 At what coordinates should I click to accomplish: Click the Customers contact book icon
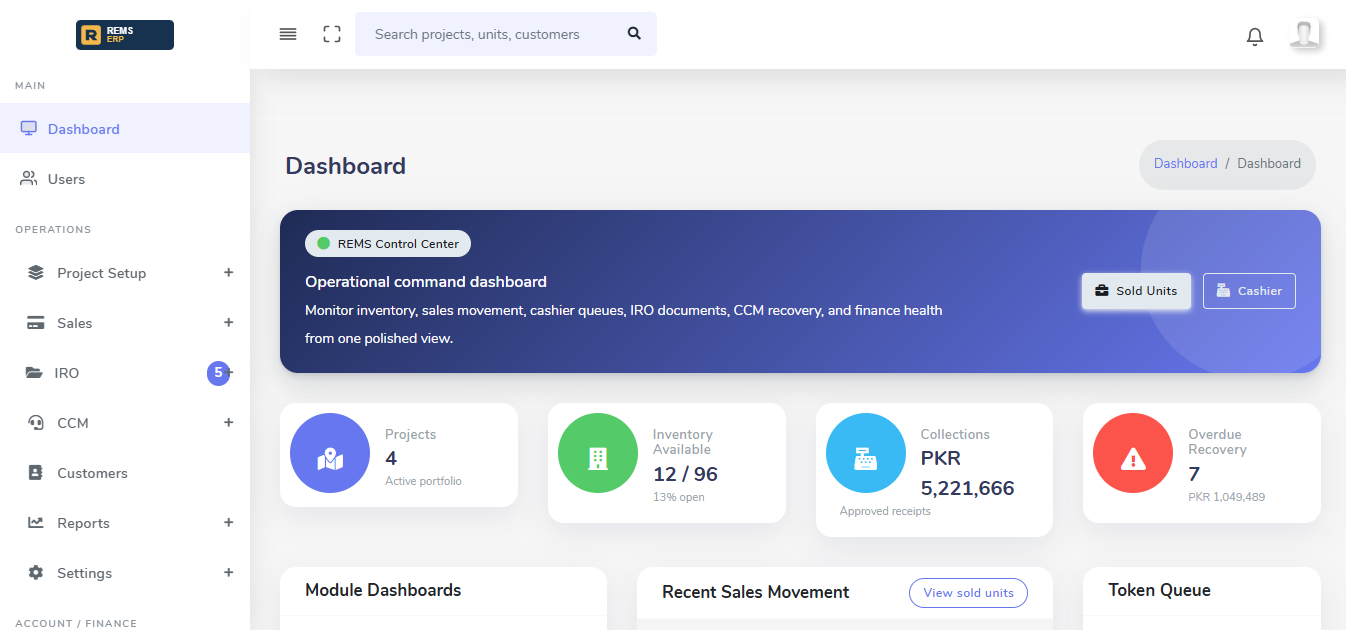[36, 473]
